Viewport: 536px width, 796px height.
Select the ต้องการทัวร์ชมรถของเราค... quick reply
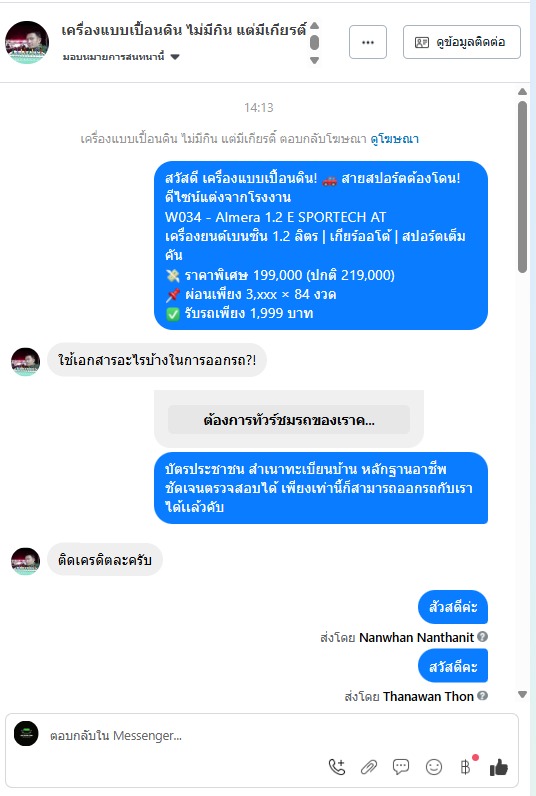click(289, 420)
